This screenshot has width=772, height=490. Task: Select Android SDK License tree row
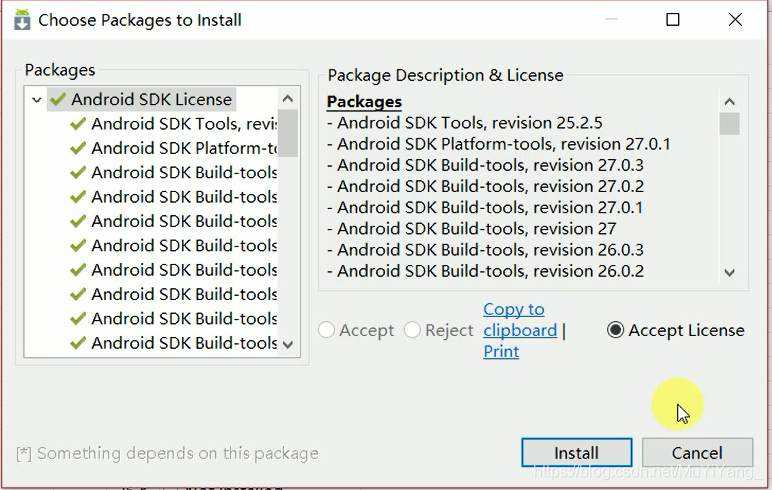[x=142, y=99]
